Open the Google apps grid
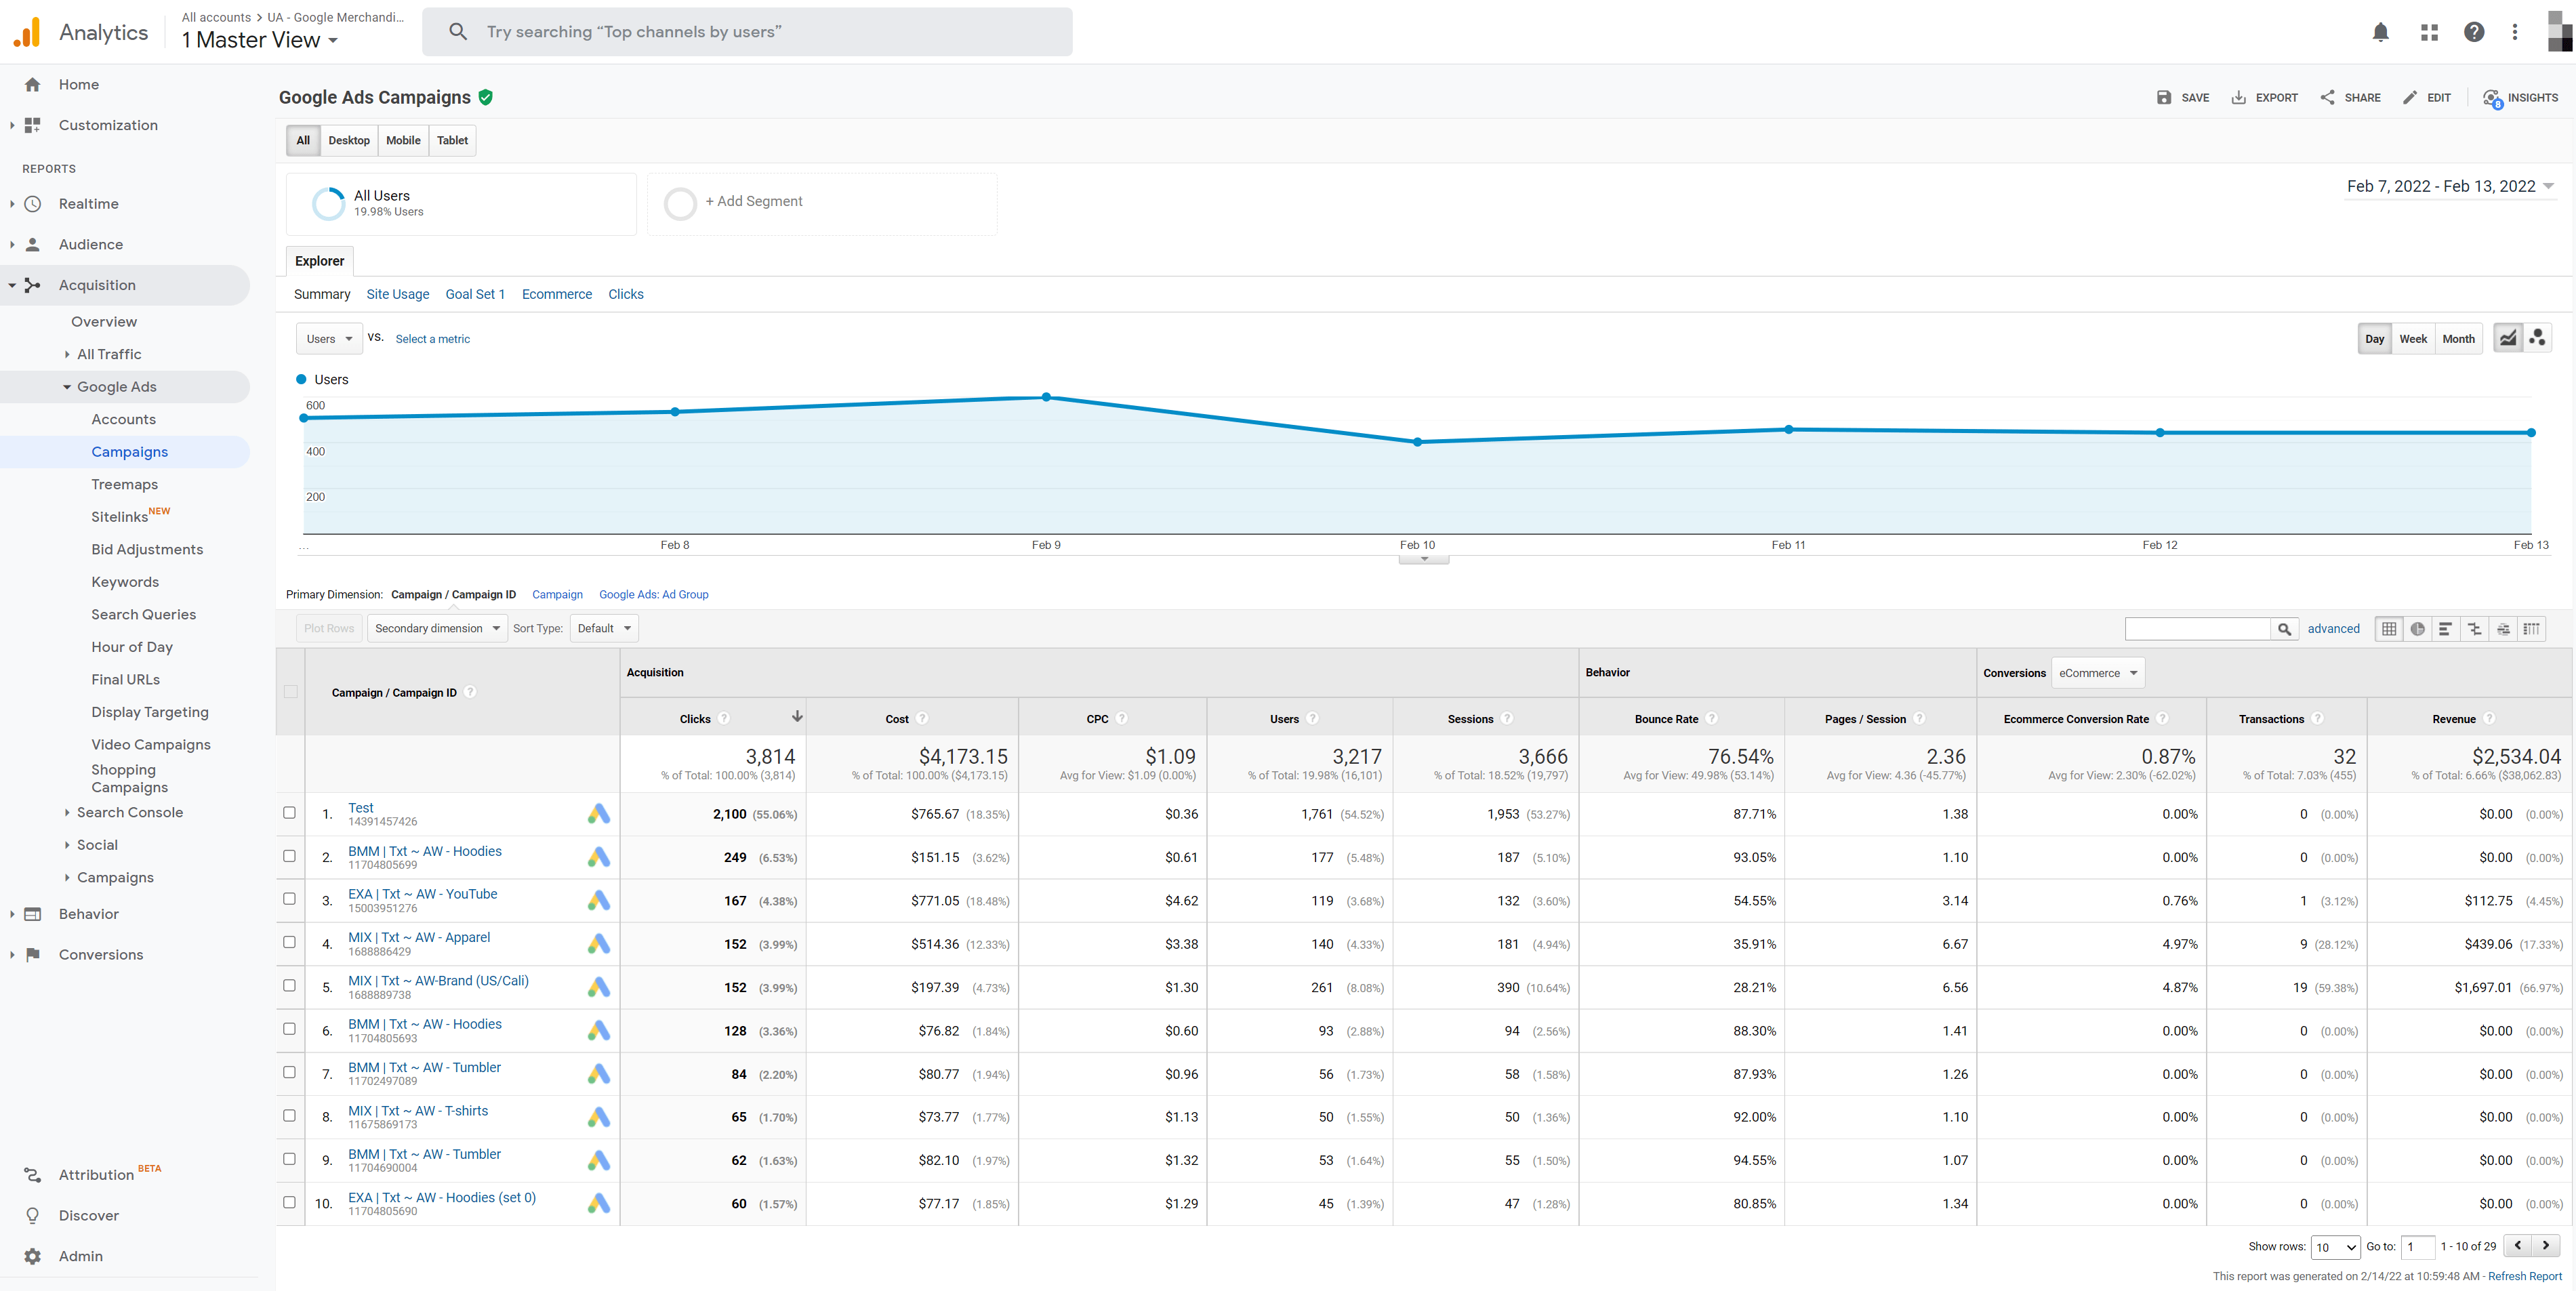This screenshot has height=1291, width=2576. (x=2428, y=32)
